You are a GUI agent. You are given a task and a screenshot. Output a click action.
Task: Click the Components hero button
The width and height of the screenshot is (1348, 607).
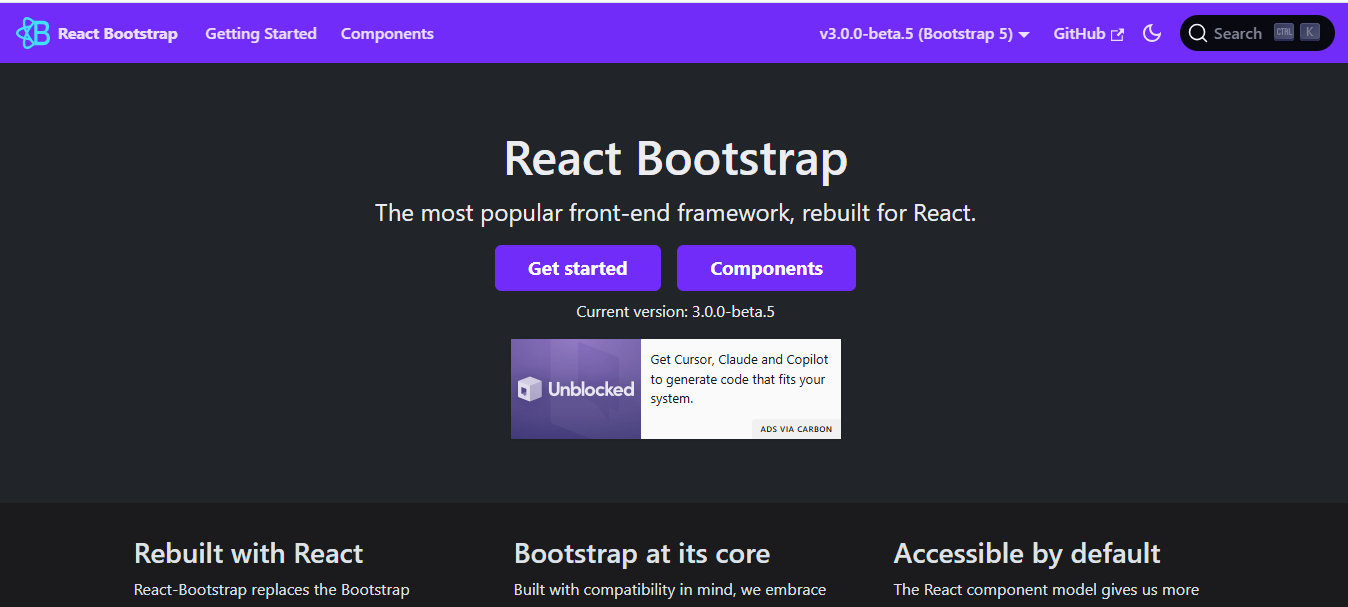pyautogui.click(x=766, y=268)
